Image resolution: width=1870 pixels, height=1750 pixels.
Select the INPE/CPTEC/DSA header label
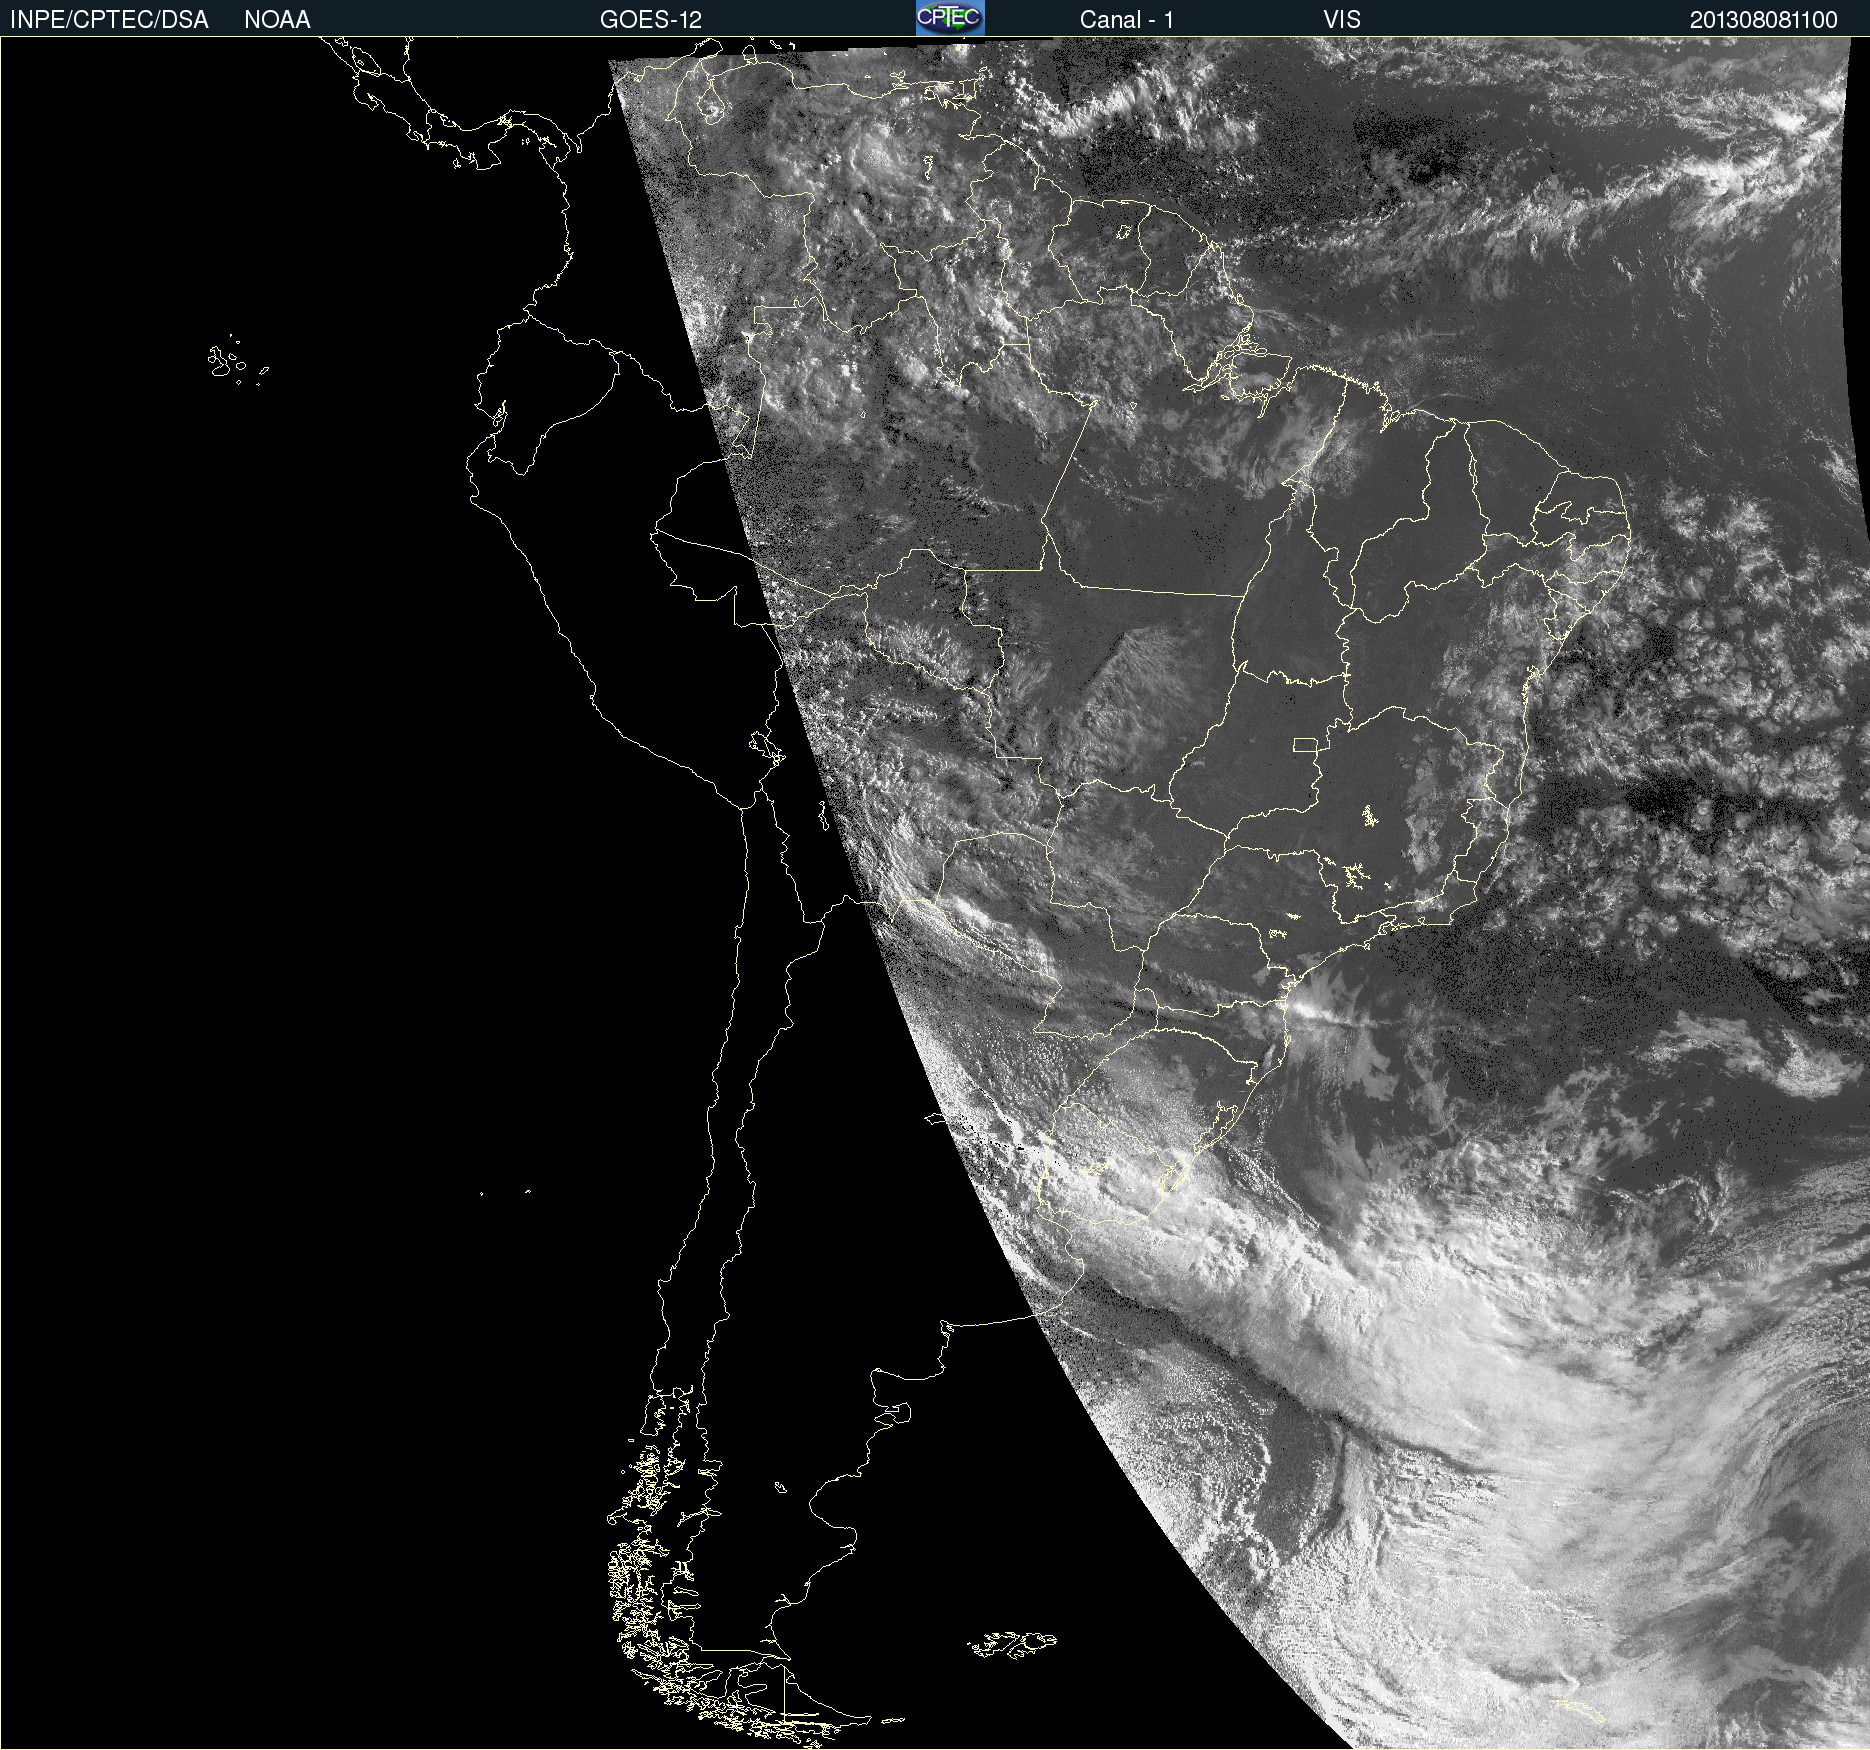click(109, 20)
